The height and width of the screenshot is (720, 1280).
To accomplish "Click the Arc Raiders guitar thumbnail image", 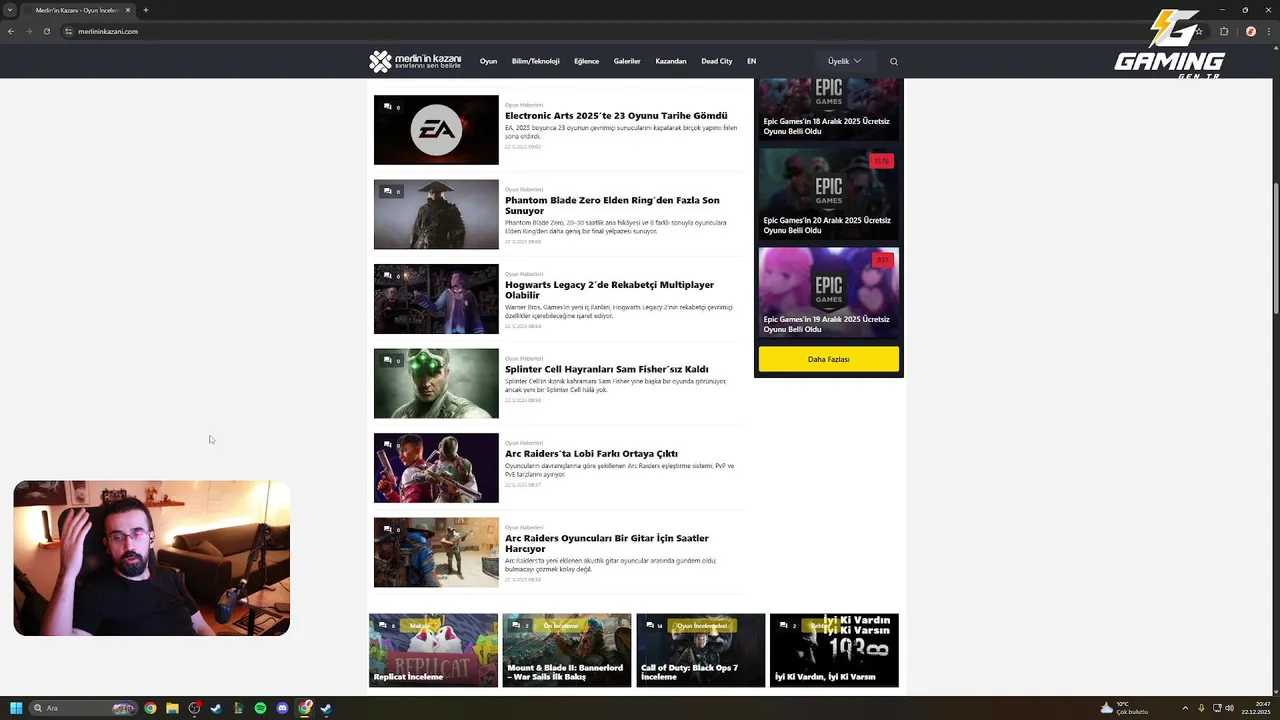I will pos(436,552).
